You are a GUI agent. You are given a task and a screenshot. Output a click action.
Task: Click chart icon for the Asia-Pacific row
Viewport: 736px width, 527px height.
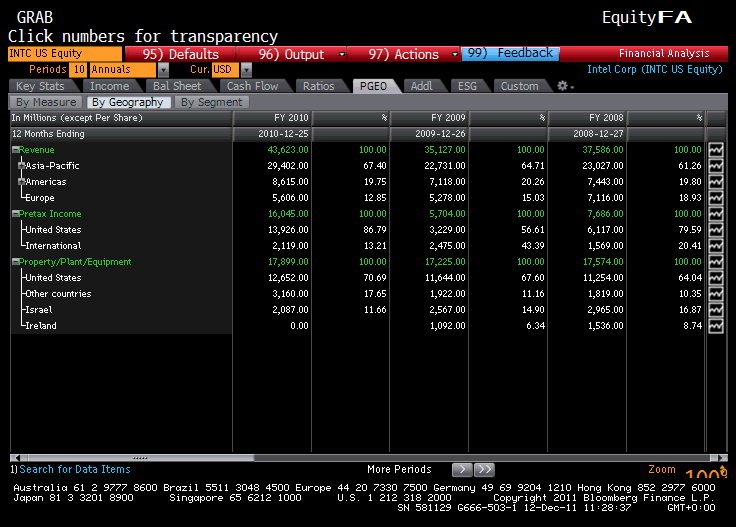click(715, 166)
